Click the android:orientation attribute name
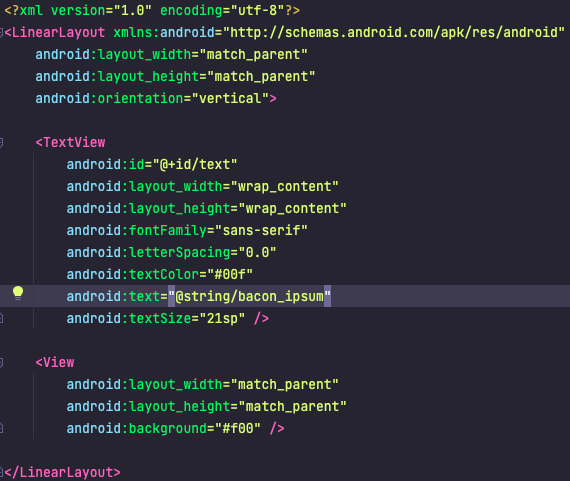 click(109, 99)
